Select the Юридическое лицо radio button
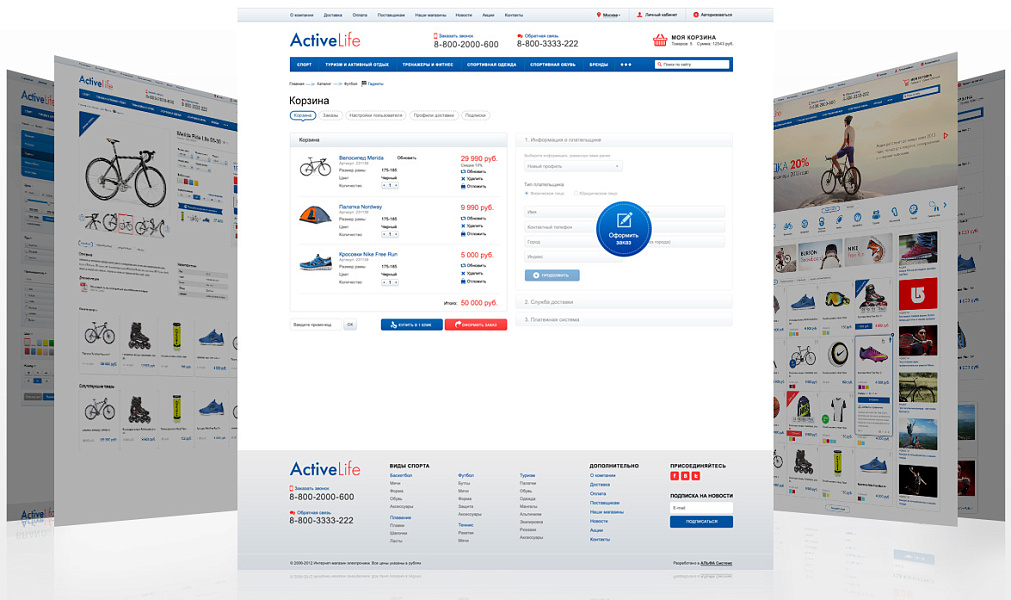Image resolution: width=1011 pixels, height=600 pixels. click(575, 193)
